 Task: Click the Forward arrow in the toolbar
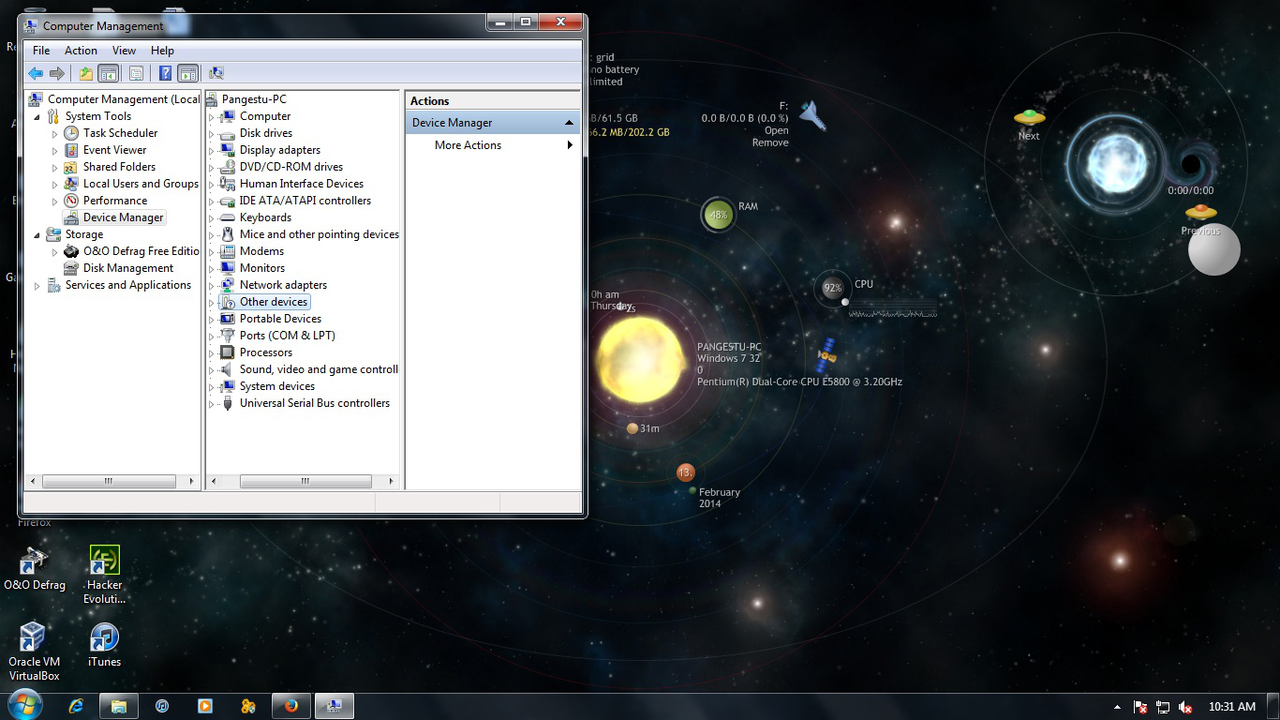click(57, 73)
